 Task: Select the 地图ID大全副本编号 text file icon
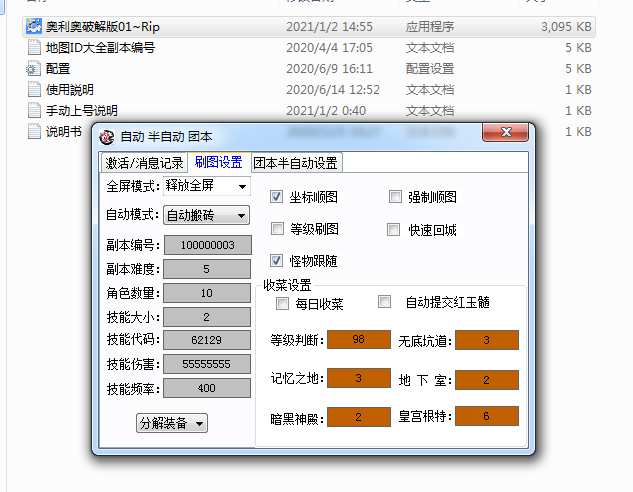pyautogui.click(x=34, y=48)
